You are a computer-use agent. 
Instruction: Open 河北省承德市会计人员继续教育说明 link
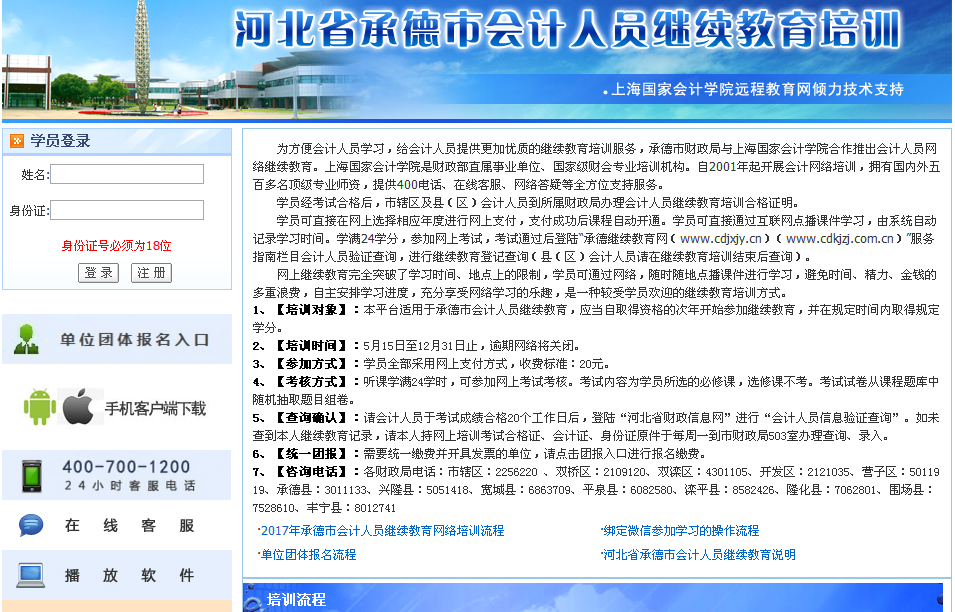pyautogui.click(x=699, y=554)
